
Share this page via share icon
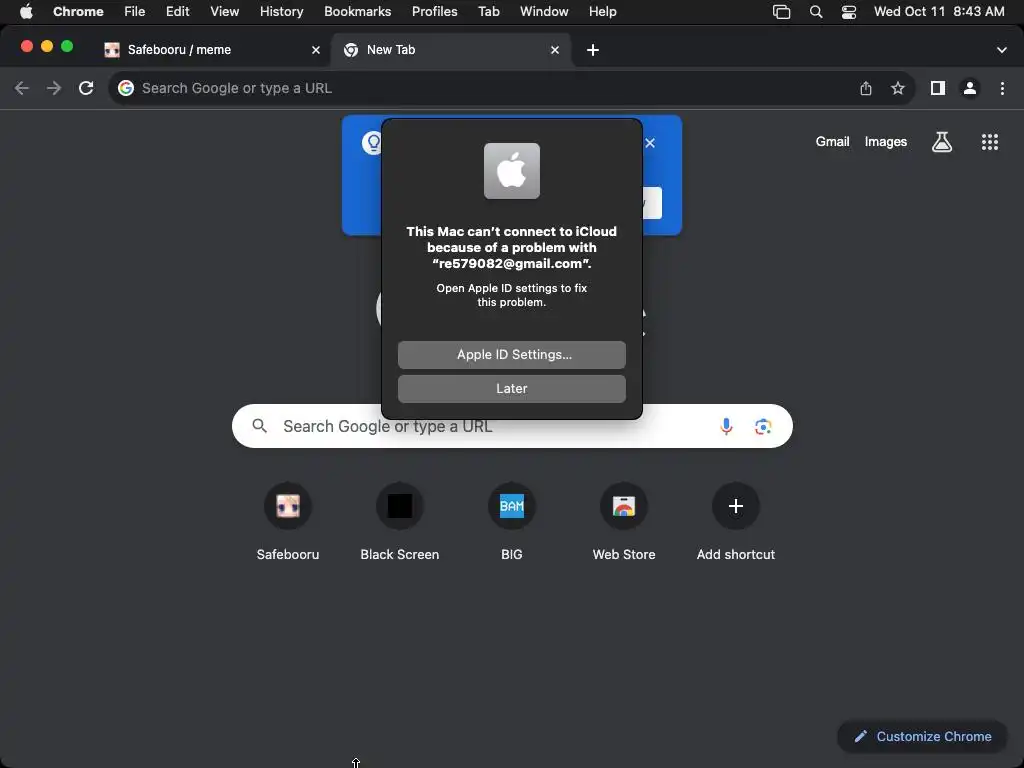tap(865, 88)
